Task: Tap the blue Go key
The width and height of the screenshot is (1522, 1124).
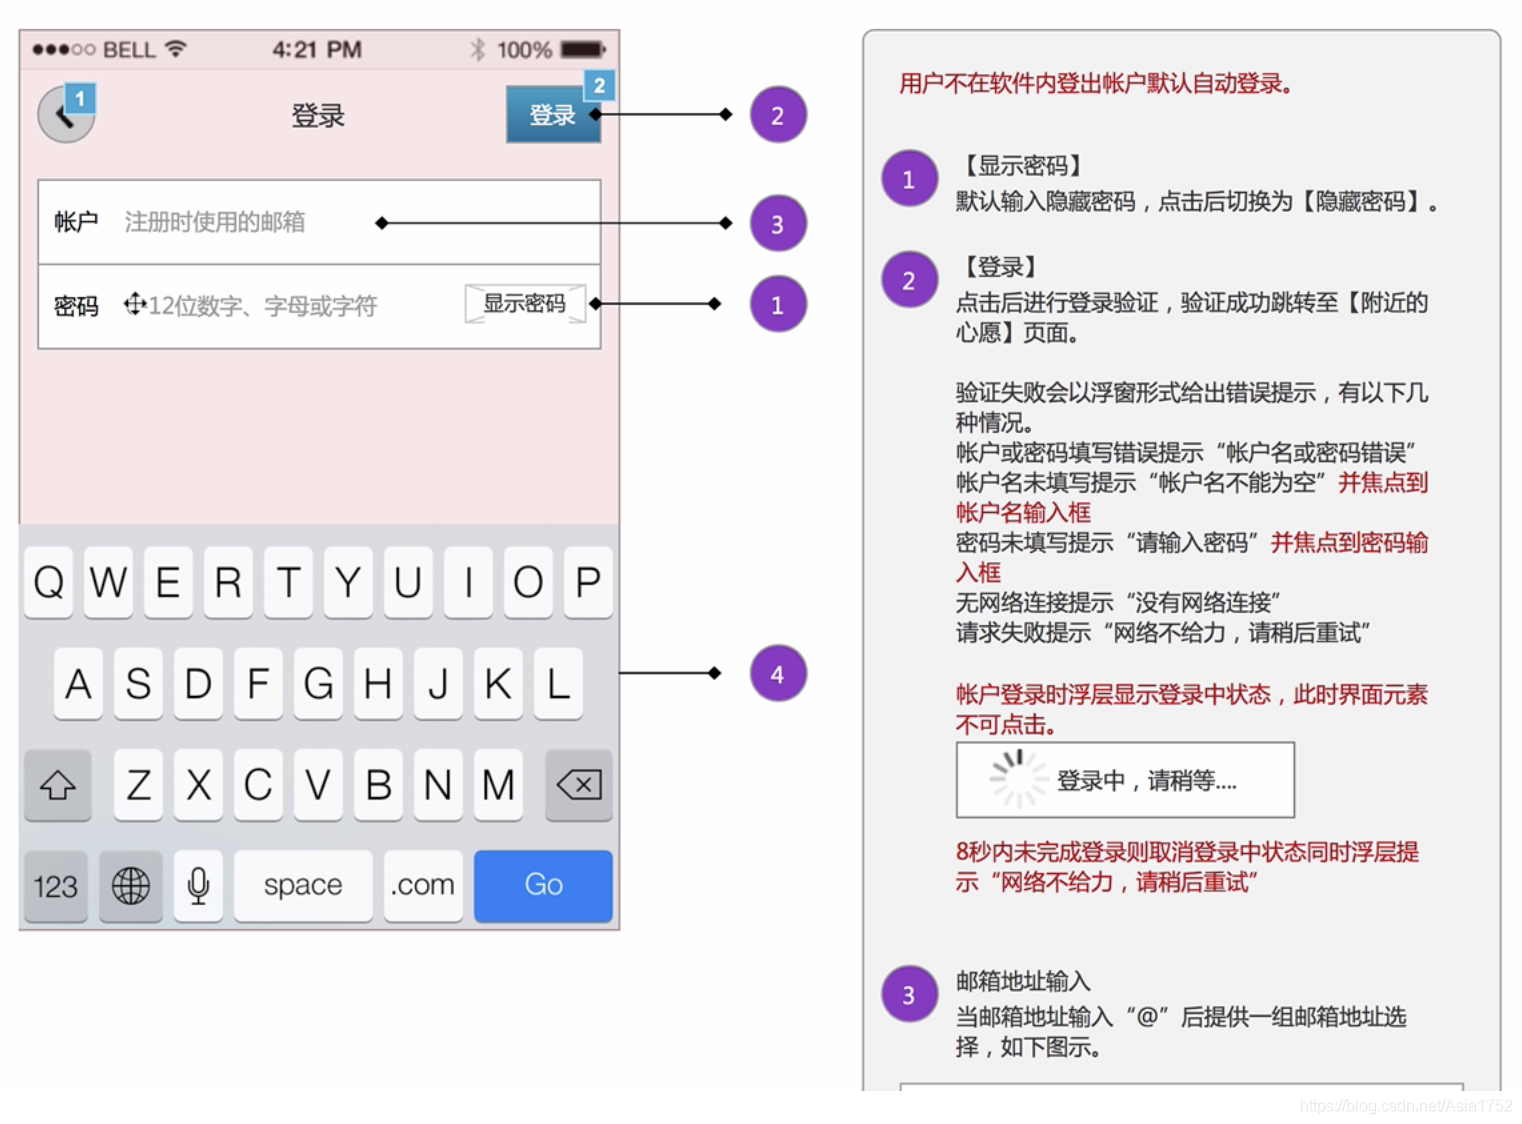Action: tap(543, 886)
